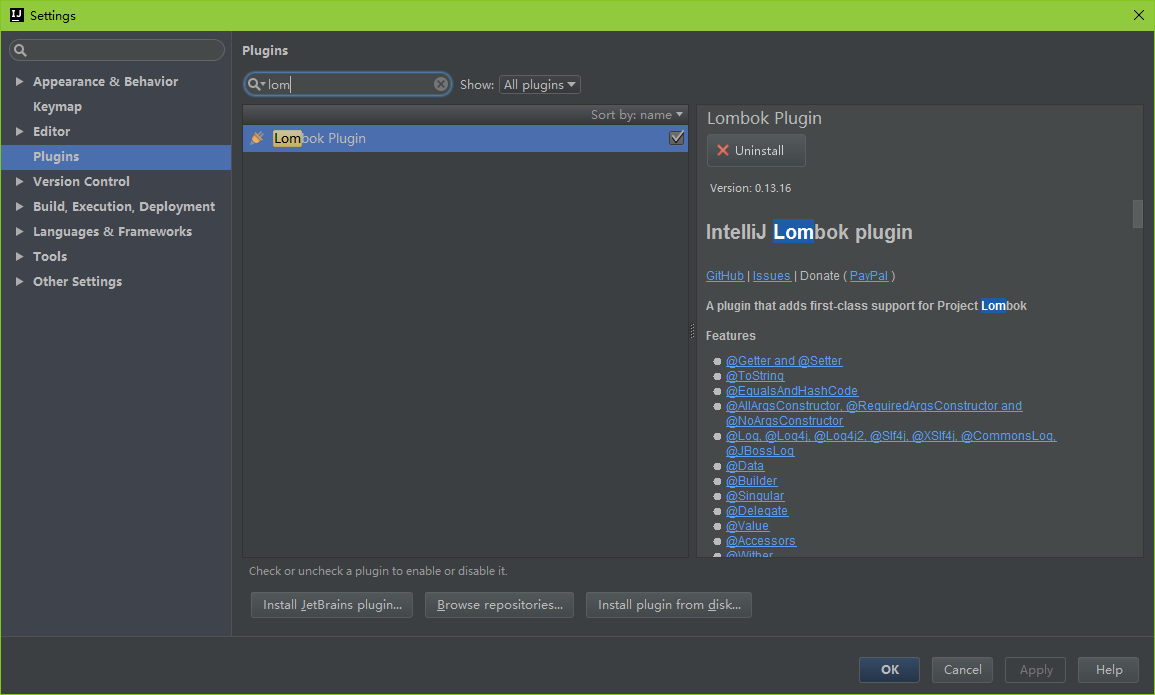
Task: Click the IntelliJ logo in title bar
Action: point(15,15)
